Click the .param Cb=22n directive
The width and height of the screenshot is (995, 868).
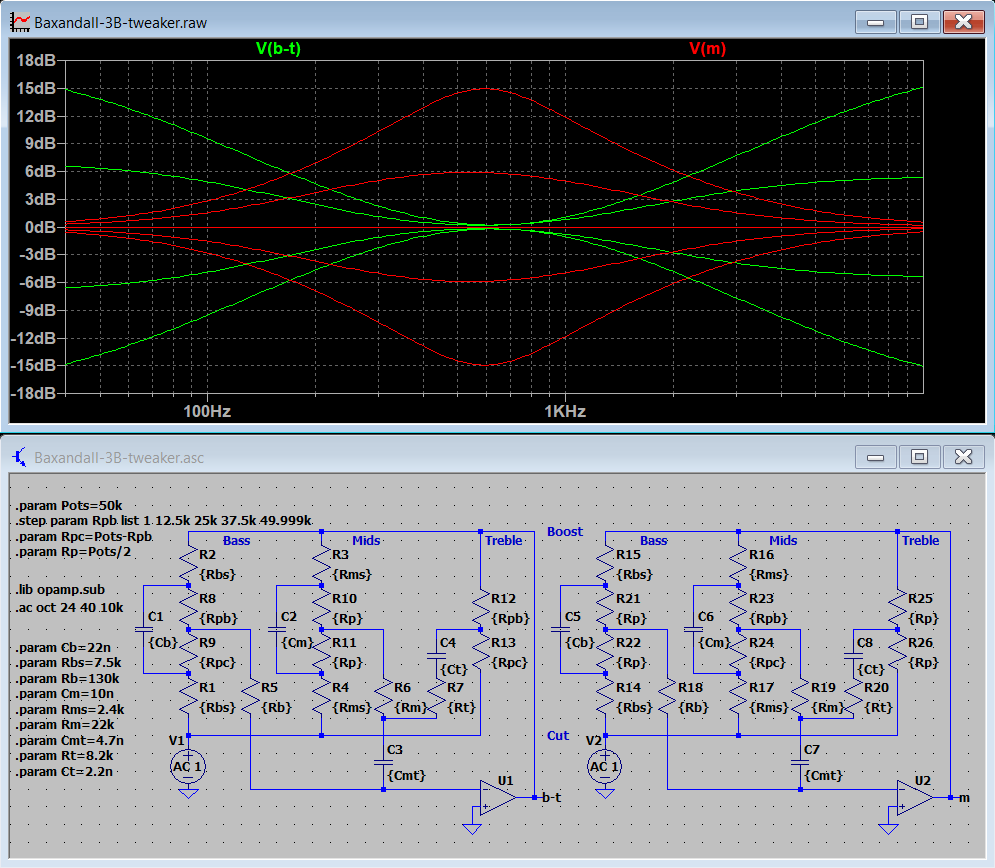coord(63,647)
